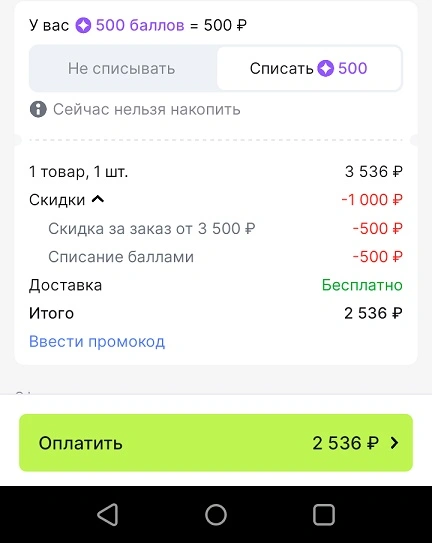This screenshot has width=432, height=543.
Task: Tap the total discount amount '-1 000 ₽'
Action: point(372,200)
